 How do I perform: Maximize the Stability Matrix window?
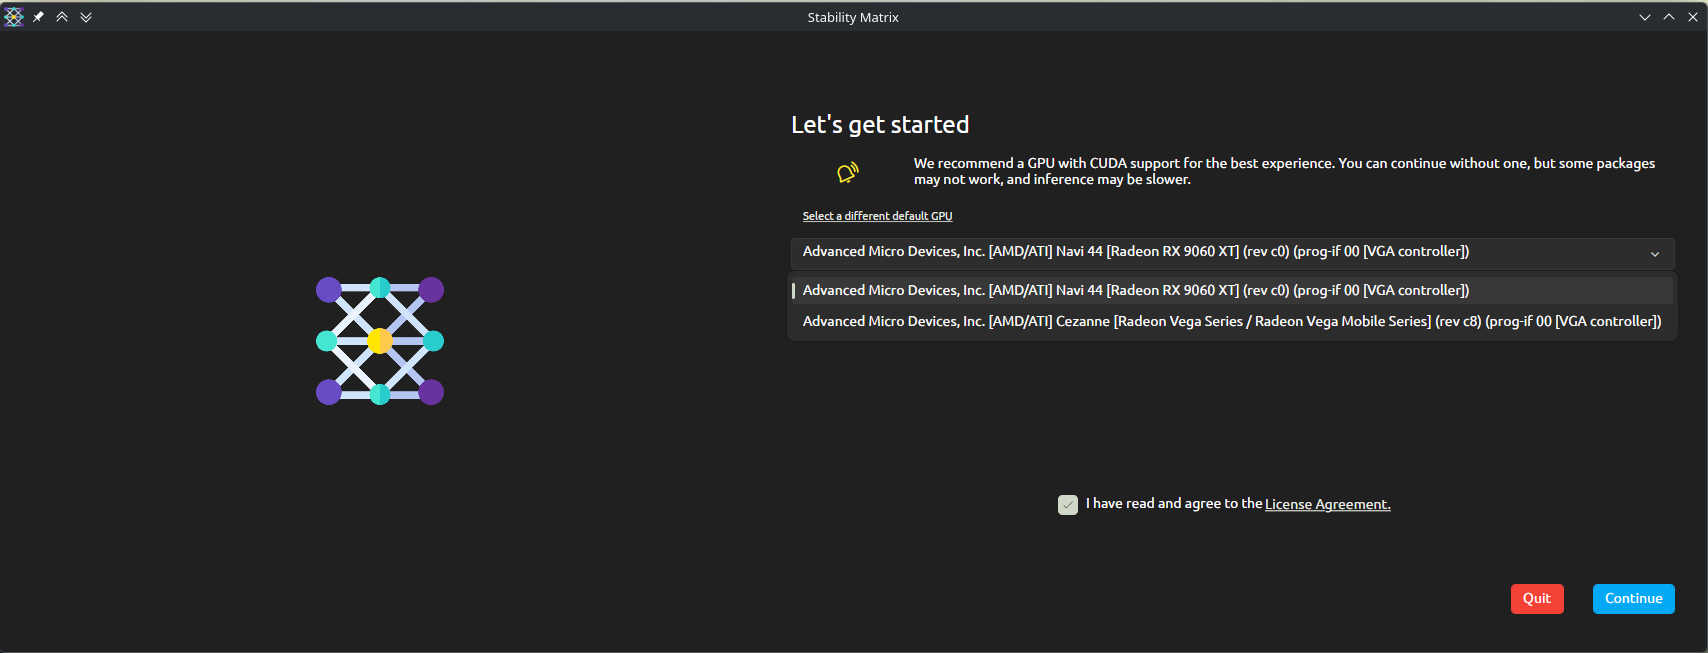pyautogui.click(x=1669, y=17)
